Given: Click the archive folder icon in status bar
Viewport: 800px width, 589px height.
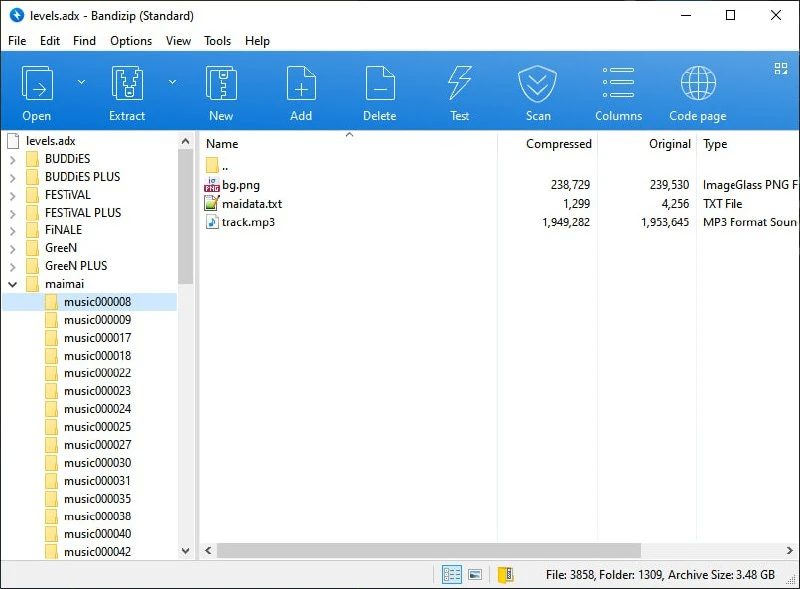Looking at the screenshot, I should [x=506, y=575].
